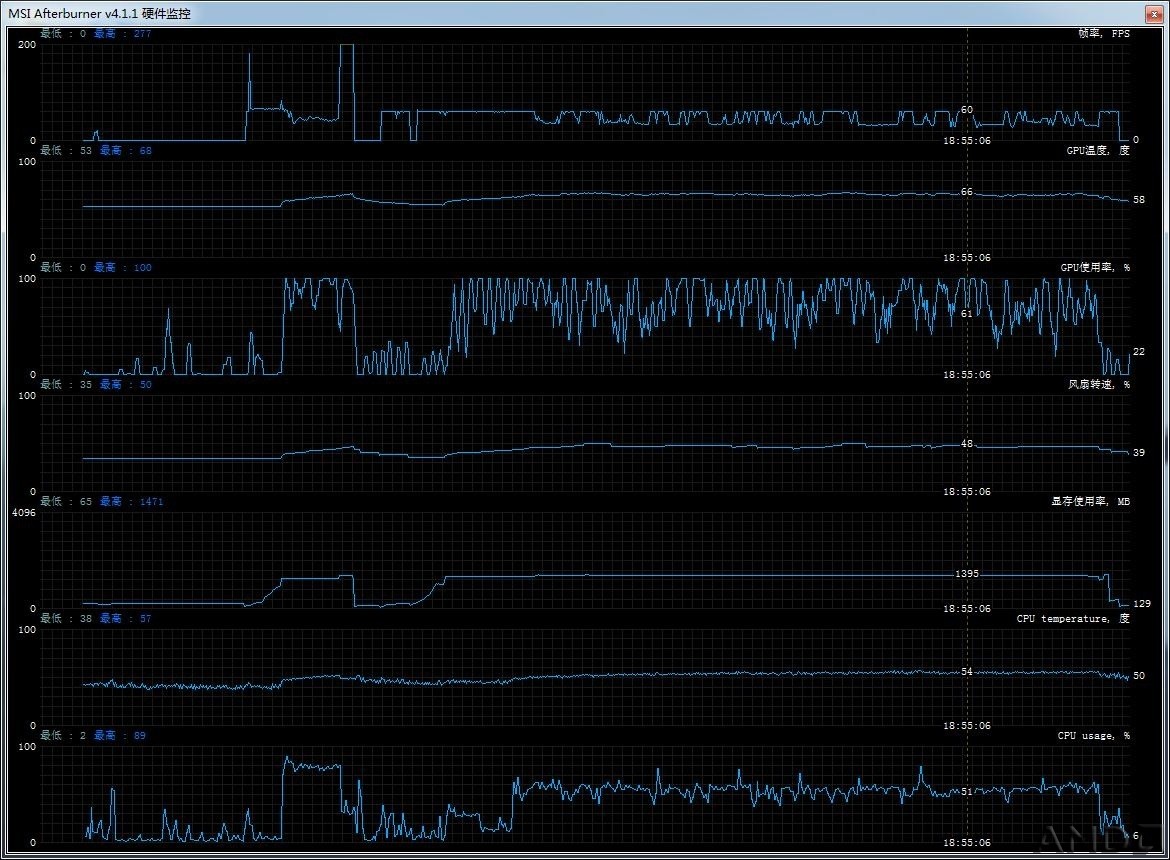Click the 最高 : 50 fan speed maximum

click(125, 385)
